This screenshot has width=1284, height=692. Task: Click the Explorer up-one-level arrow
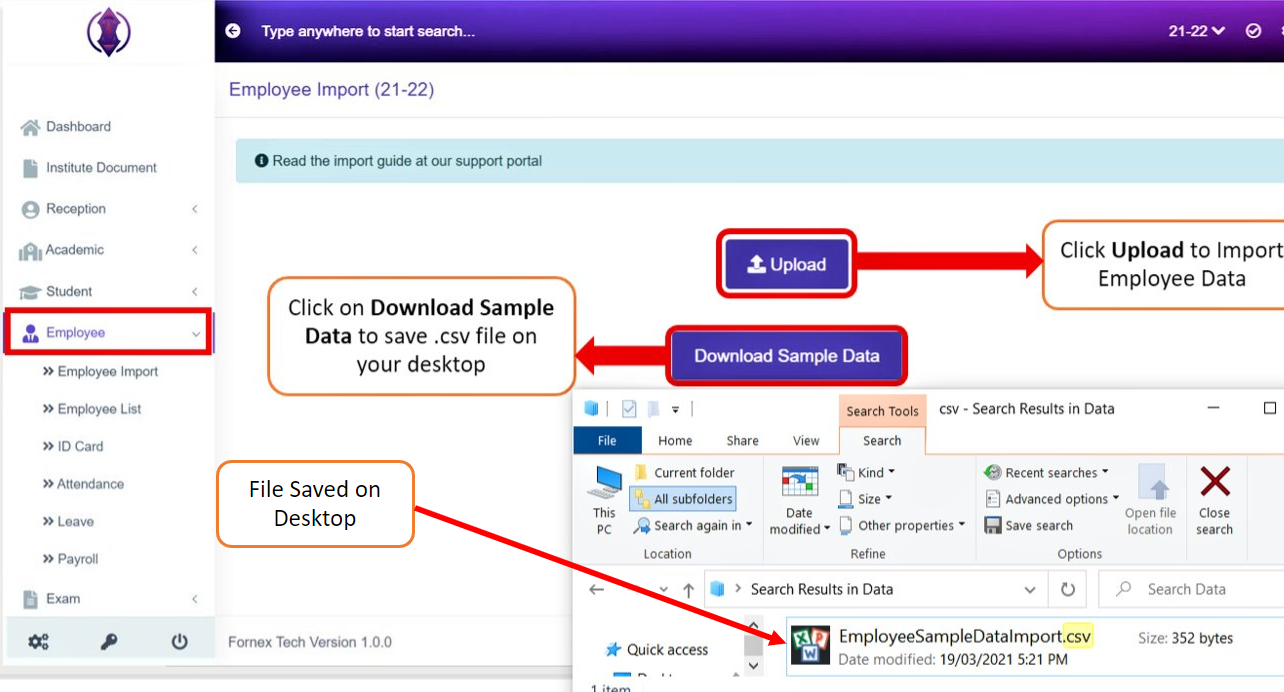(x=688, y=590)
